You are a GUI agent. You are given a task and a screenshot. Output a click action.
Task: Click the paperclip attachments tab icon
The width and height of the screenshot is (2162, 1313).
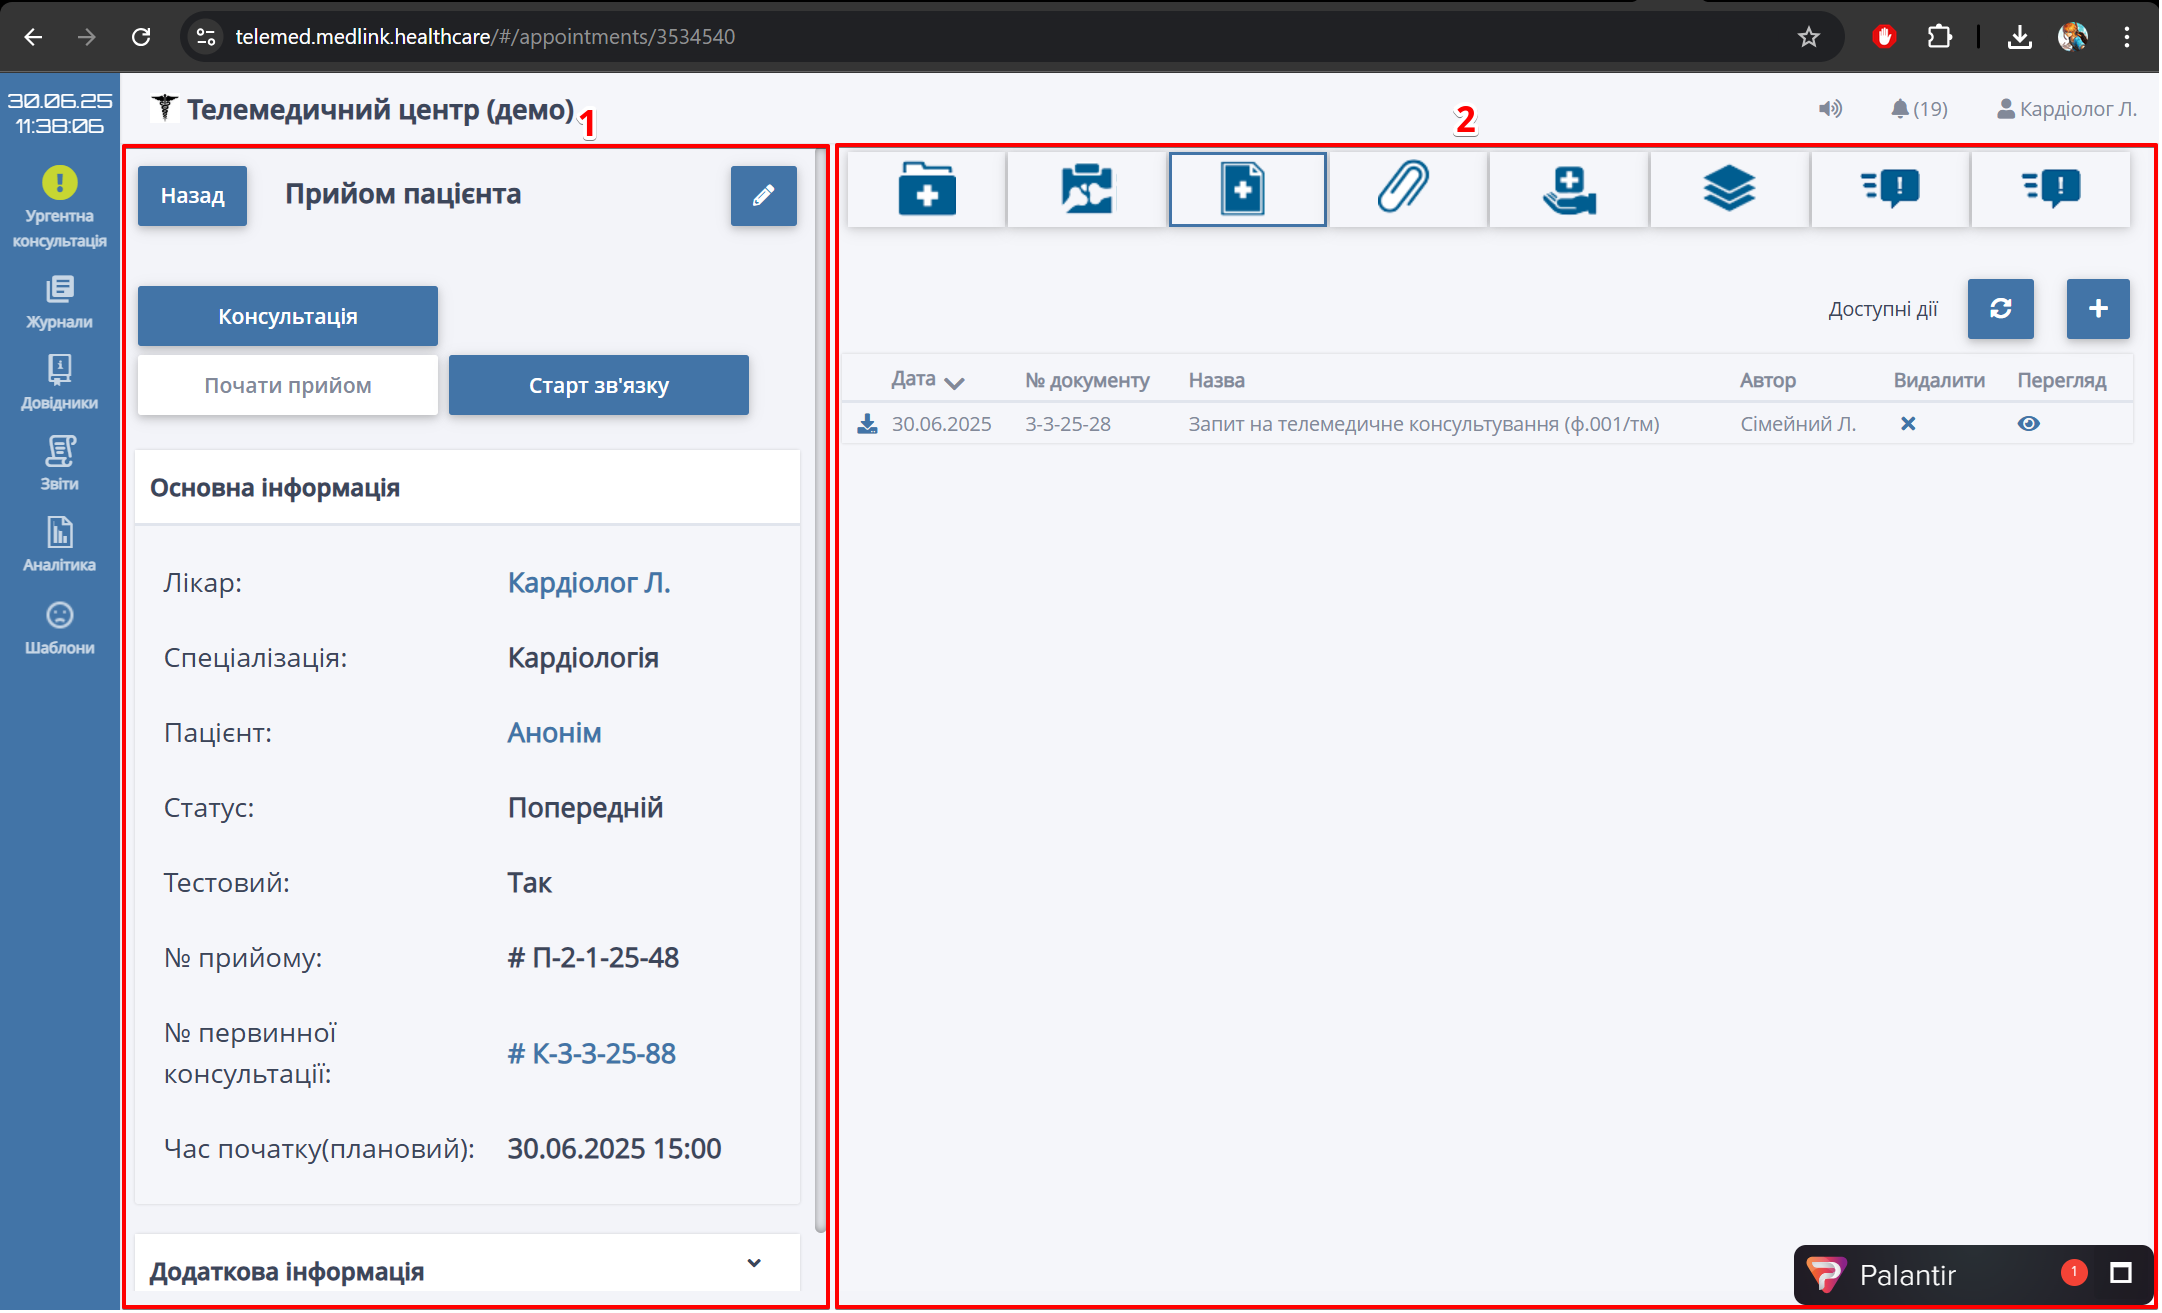coord(1405,189)
